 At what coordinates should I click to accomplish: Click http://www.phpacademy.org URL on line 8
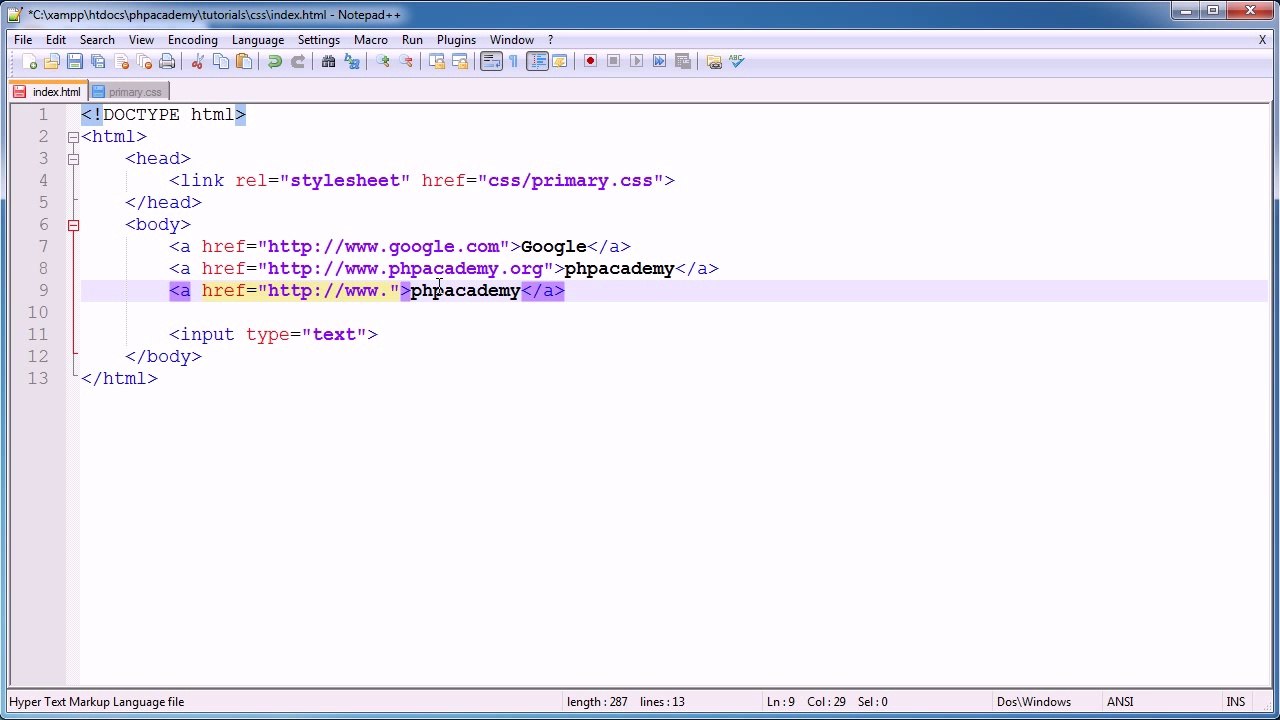pyautogui.click(x=405, y=269)
